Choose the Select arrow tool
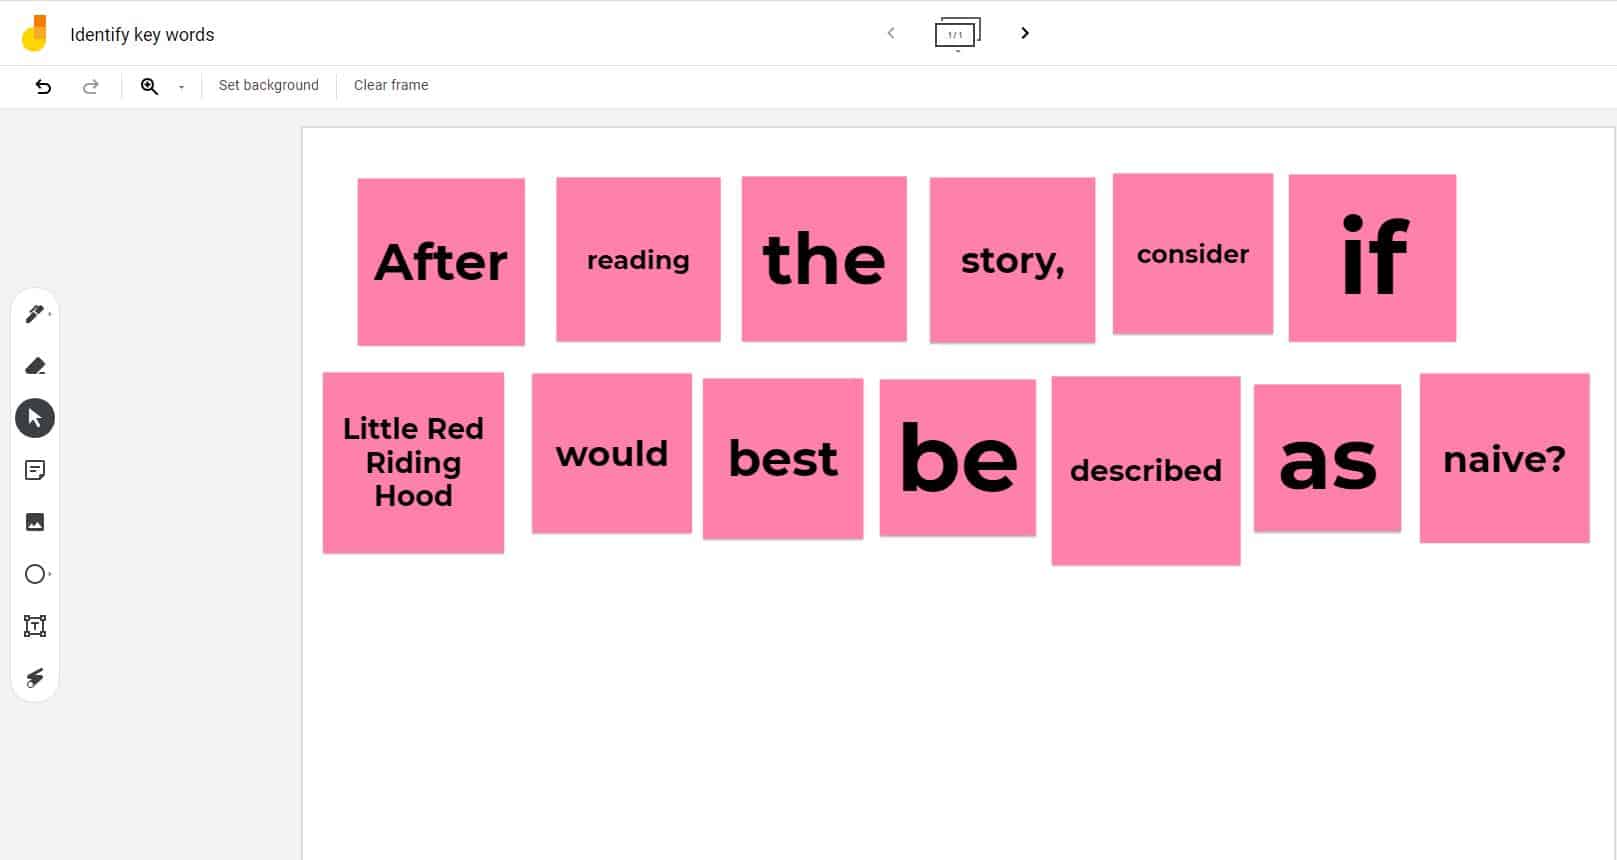 pyautogui.click(x=35, y=418)
